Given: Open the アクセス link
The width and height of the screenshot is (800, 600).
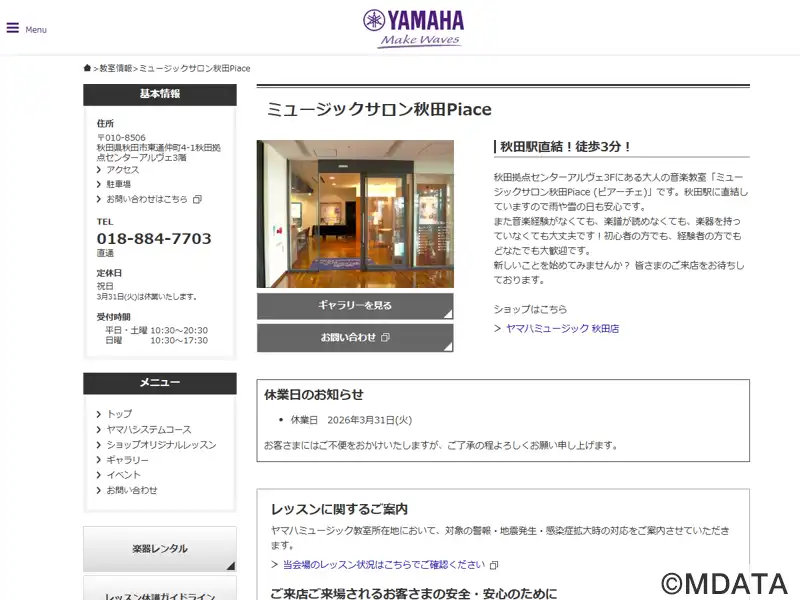Looking at the screenshot, I should 122,169.
